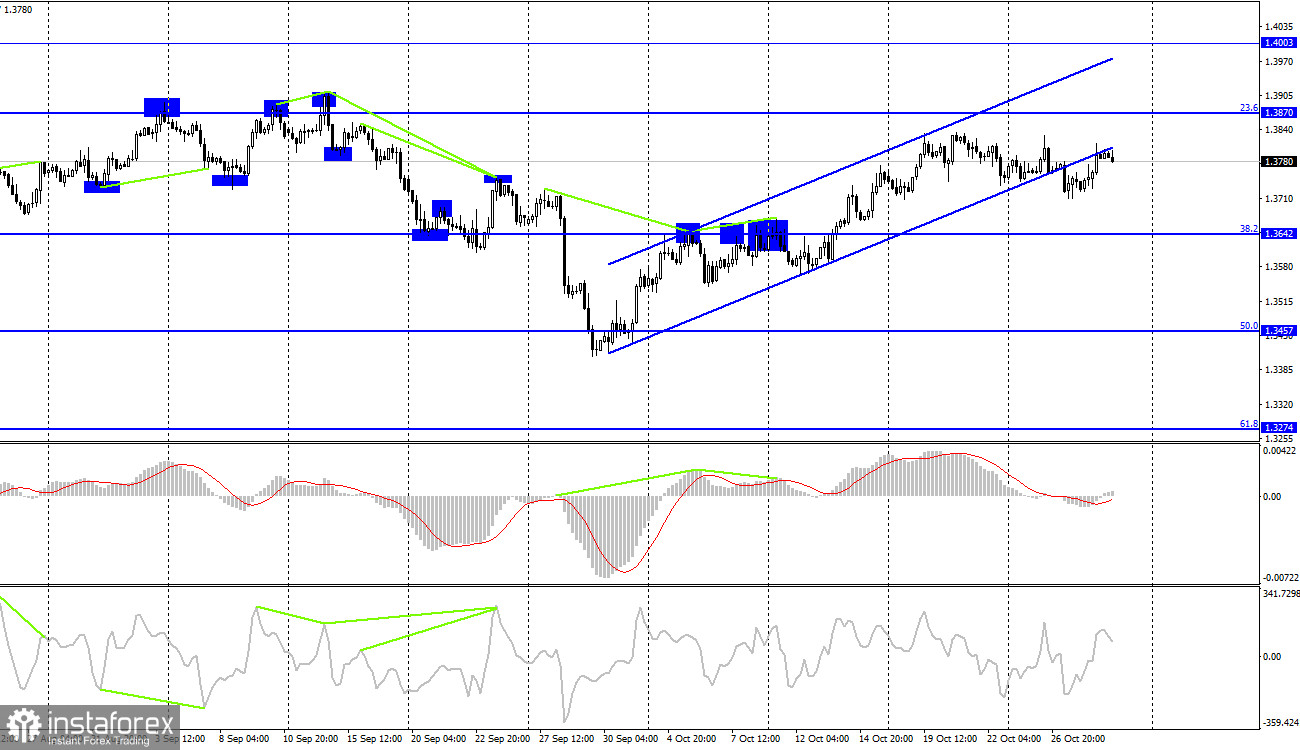Click the MACD scale value 0.00422
Viewport: 1300px width, 750px height.
point(1281,451)
